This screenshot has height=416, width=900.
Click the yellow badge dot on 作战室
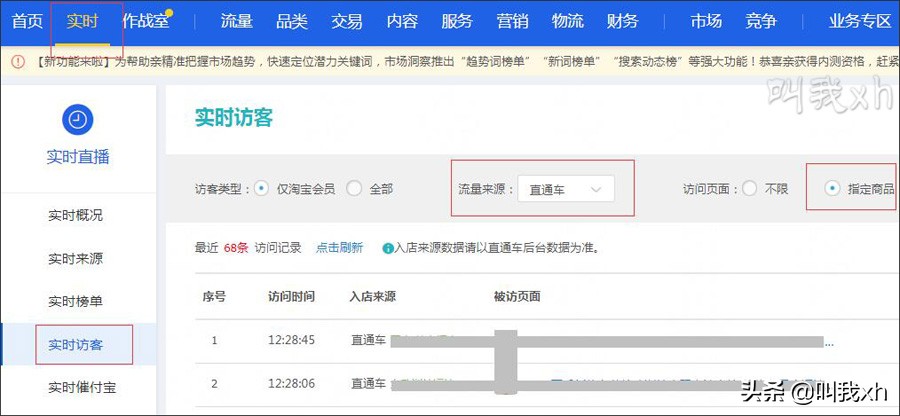click(x=169, y=13)
